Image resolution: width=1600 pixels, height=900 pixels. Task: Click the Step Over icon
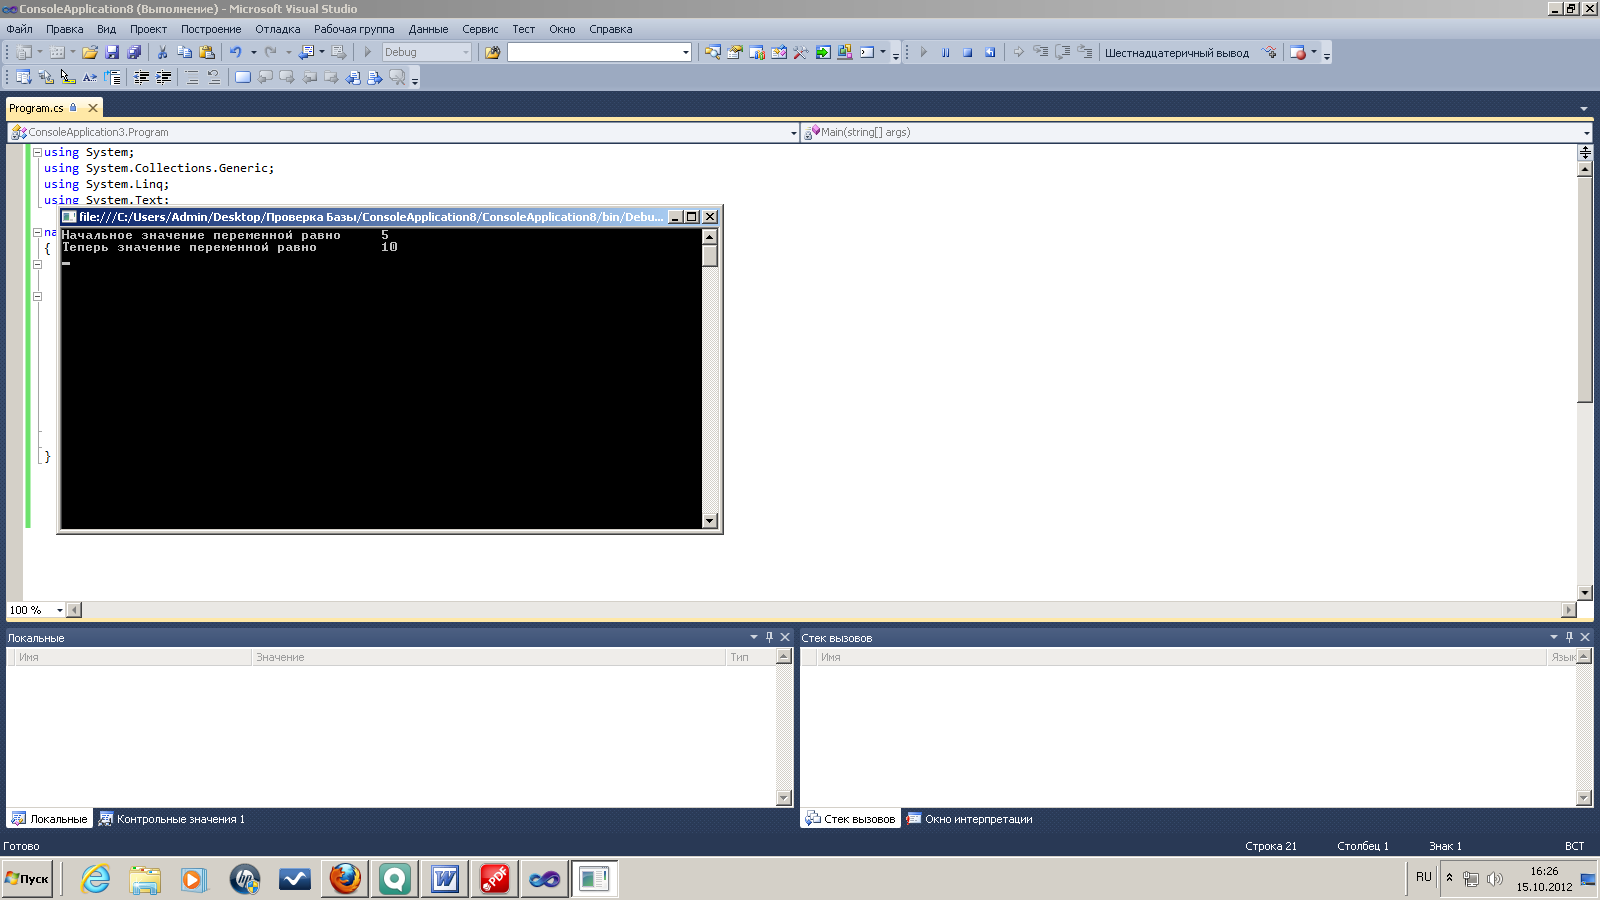(x=1062, y=52)
